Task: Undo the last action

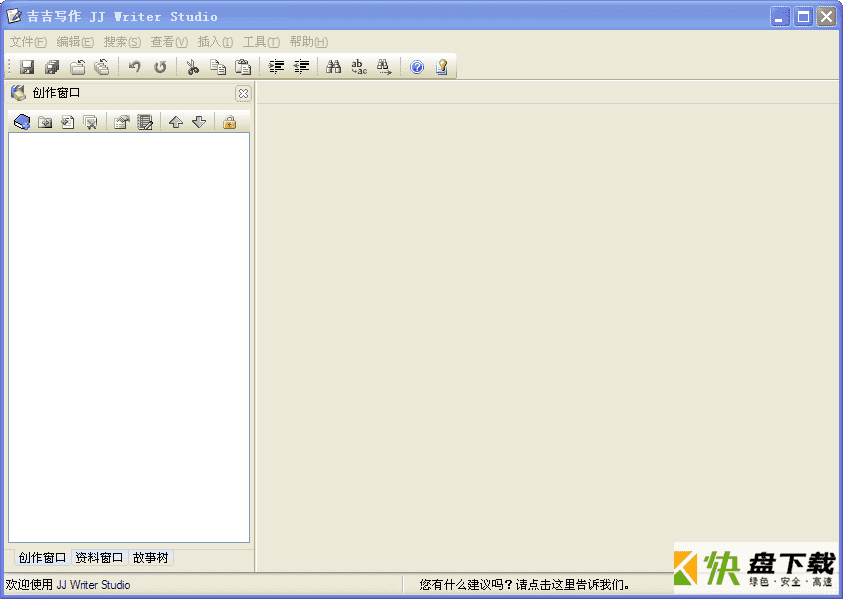Action: point(134,67)
